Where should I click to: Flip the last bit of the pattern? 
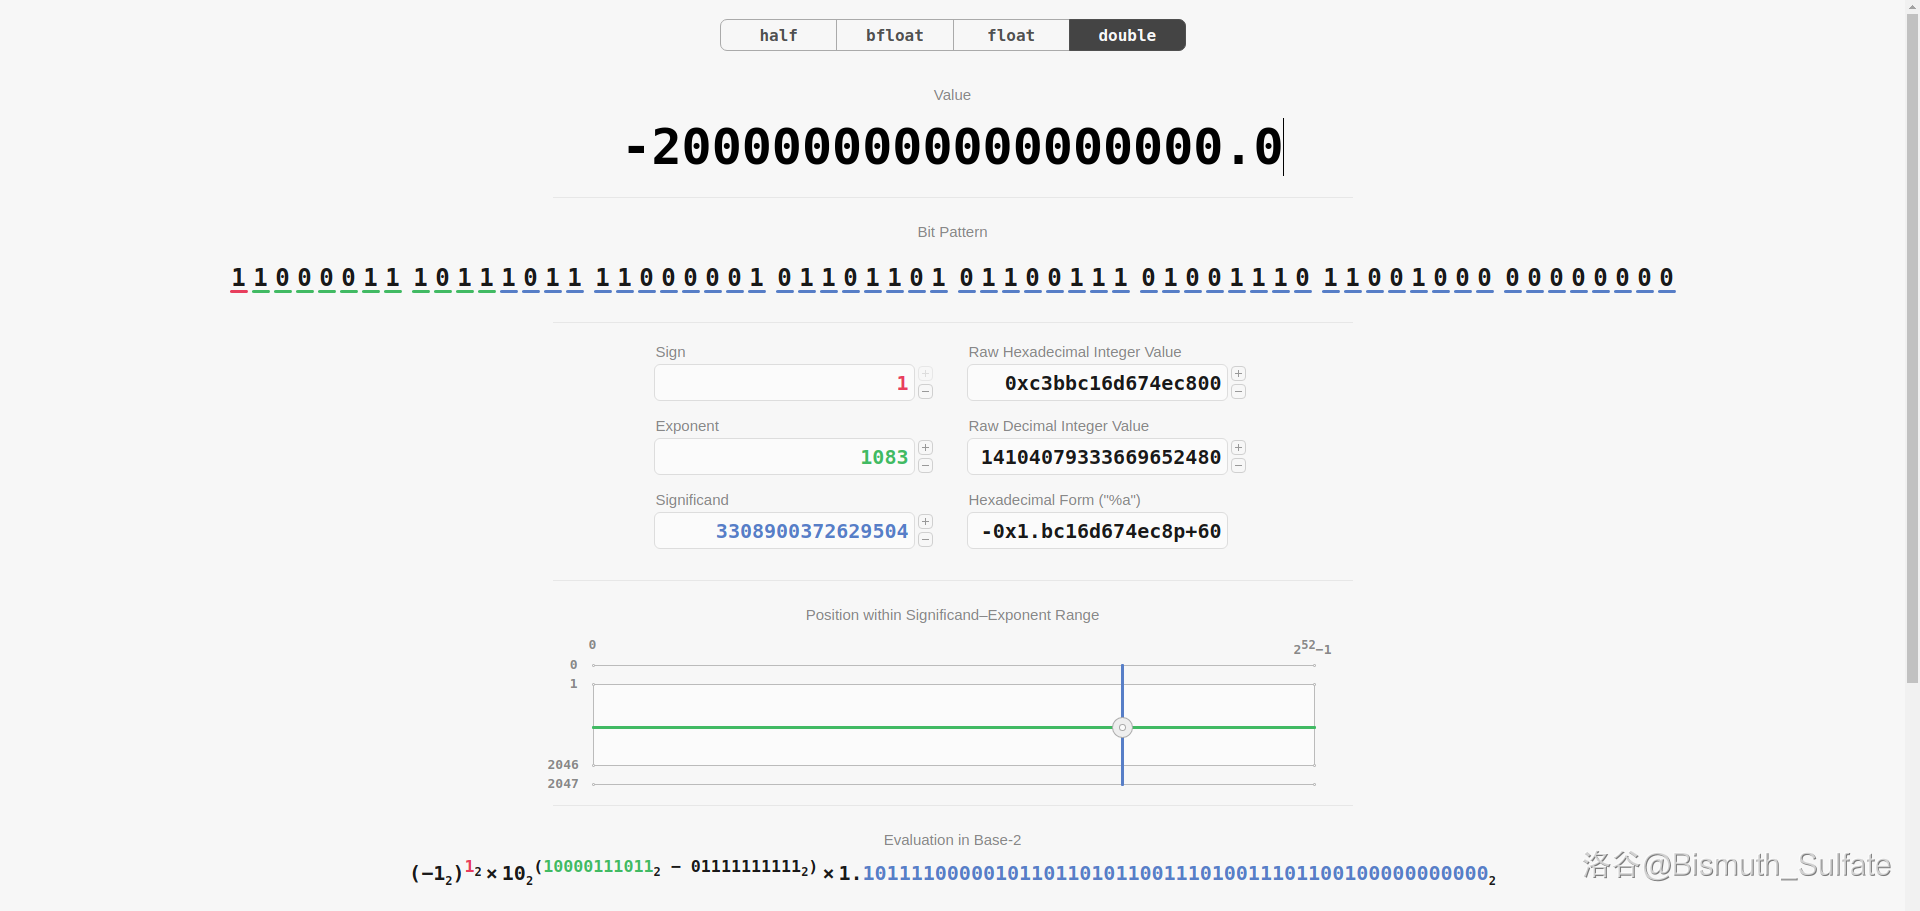(x=1666, y=278)
